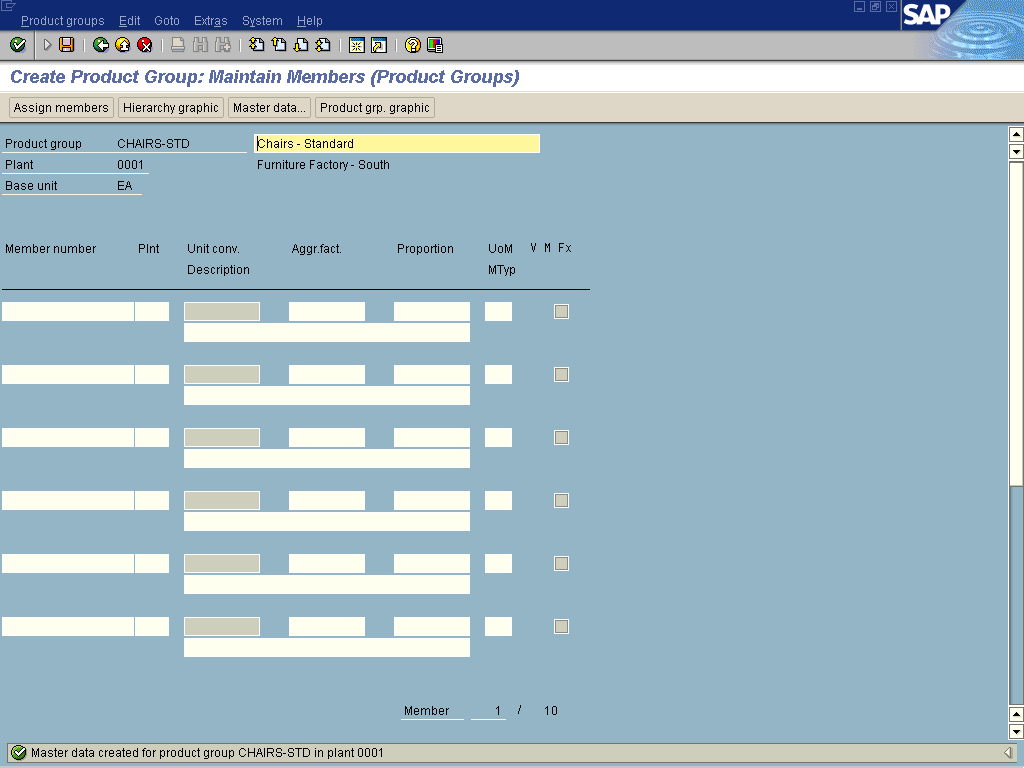Screen dimensions: 1024x768
Task: Click the up arrow near the scrollbar's bottom
Action: click(1016, 714)
